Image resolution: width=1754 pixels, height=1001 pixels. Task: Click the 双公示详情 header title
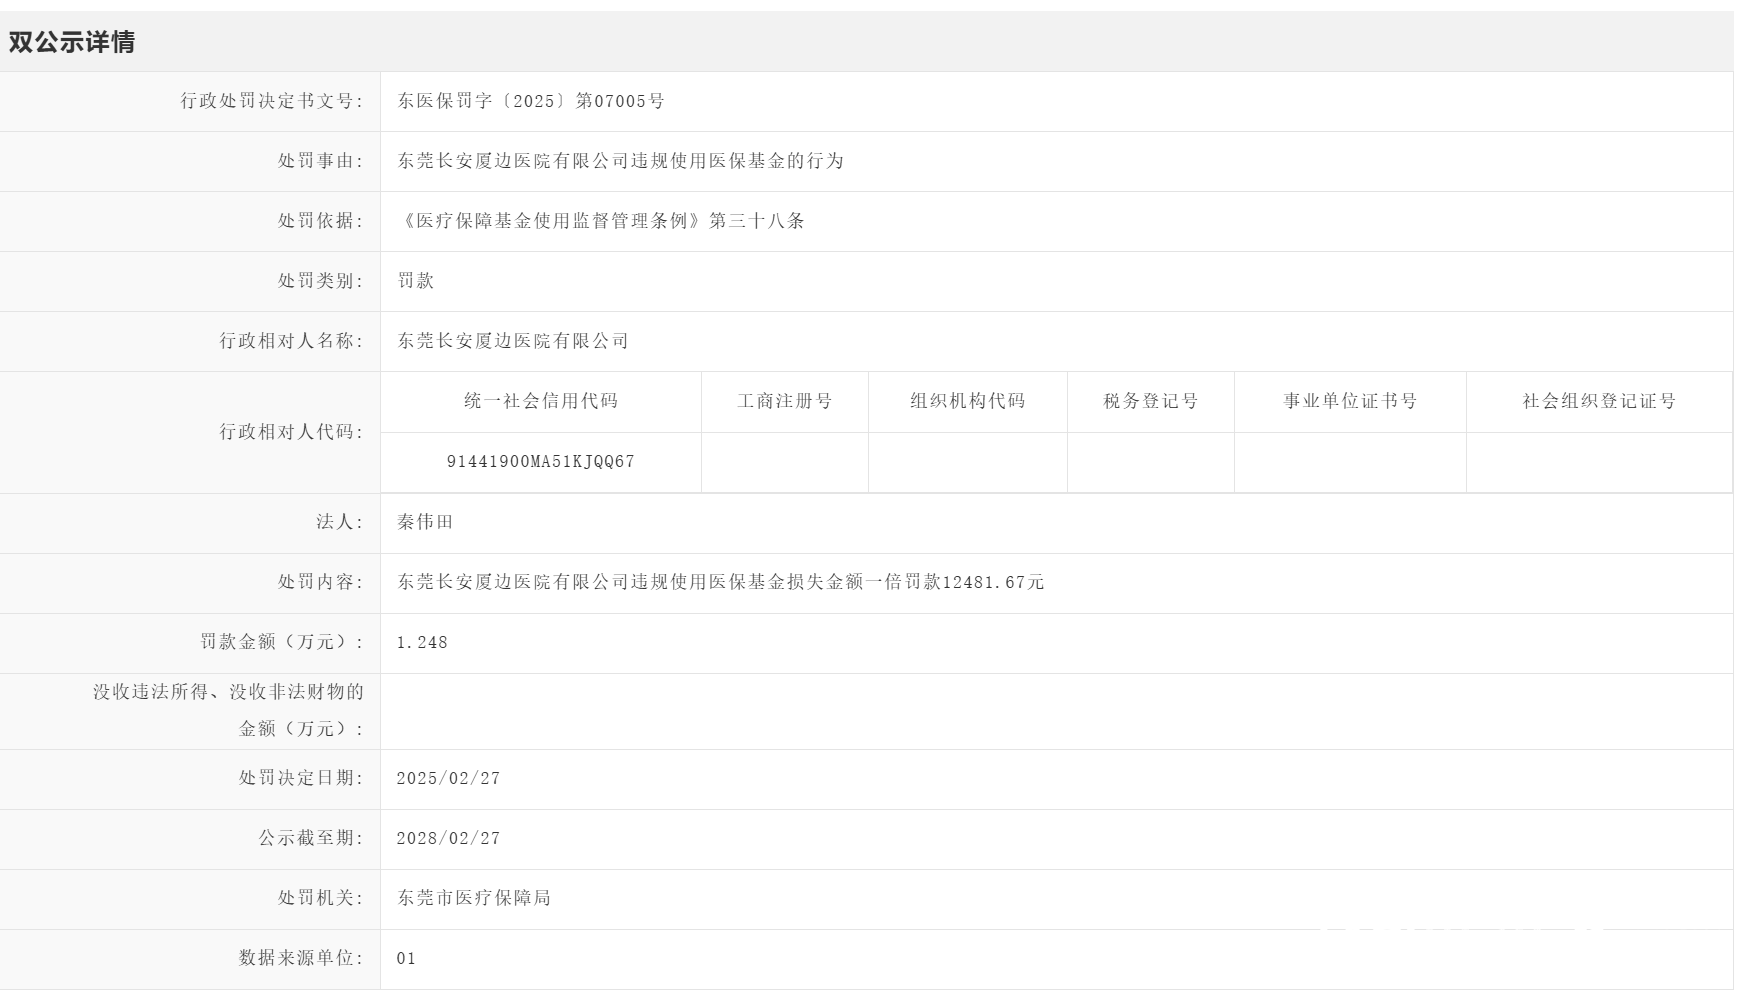71,42
